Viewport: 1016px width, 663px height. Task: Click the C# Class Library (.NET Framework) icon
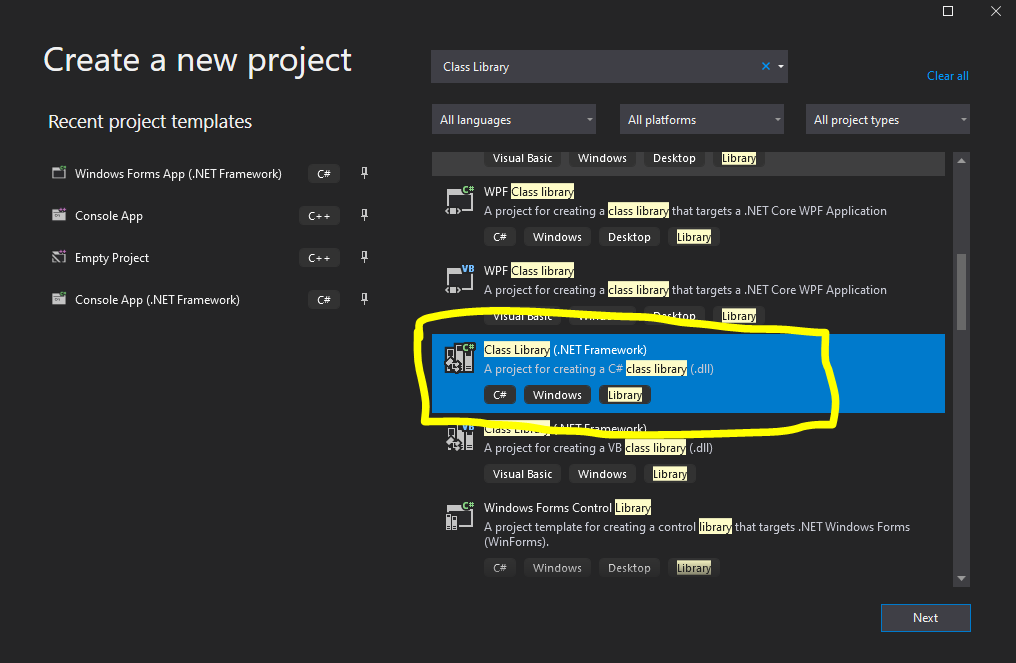pyautogui.click(x=459, y=358)
